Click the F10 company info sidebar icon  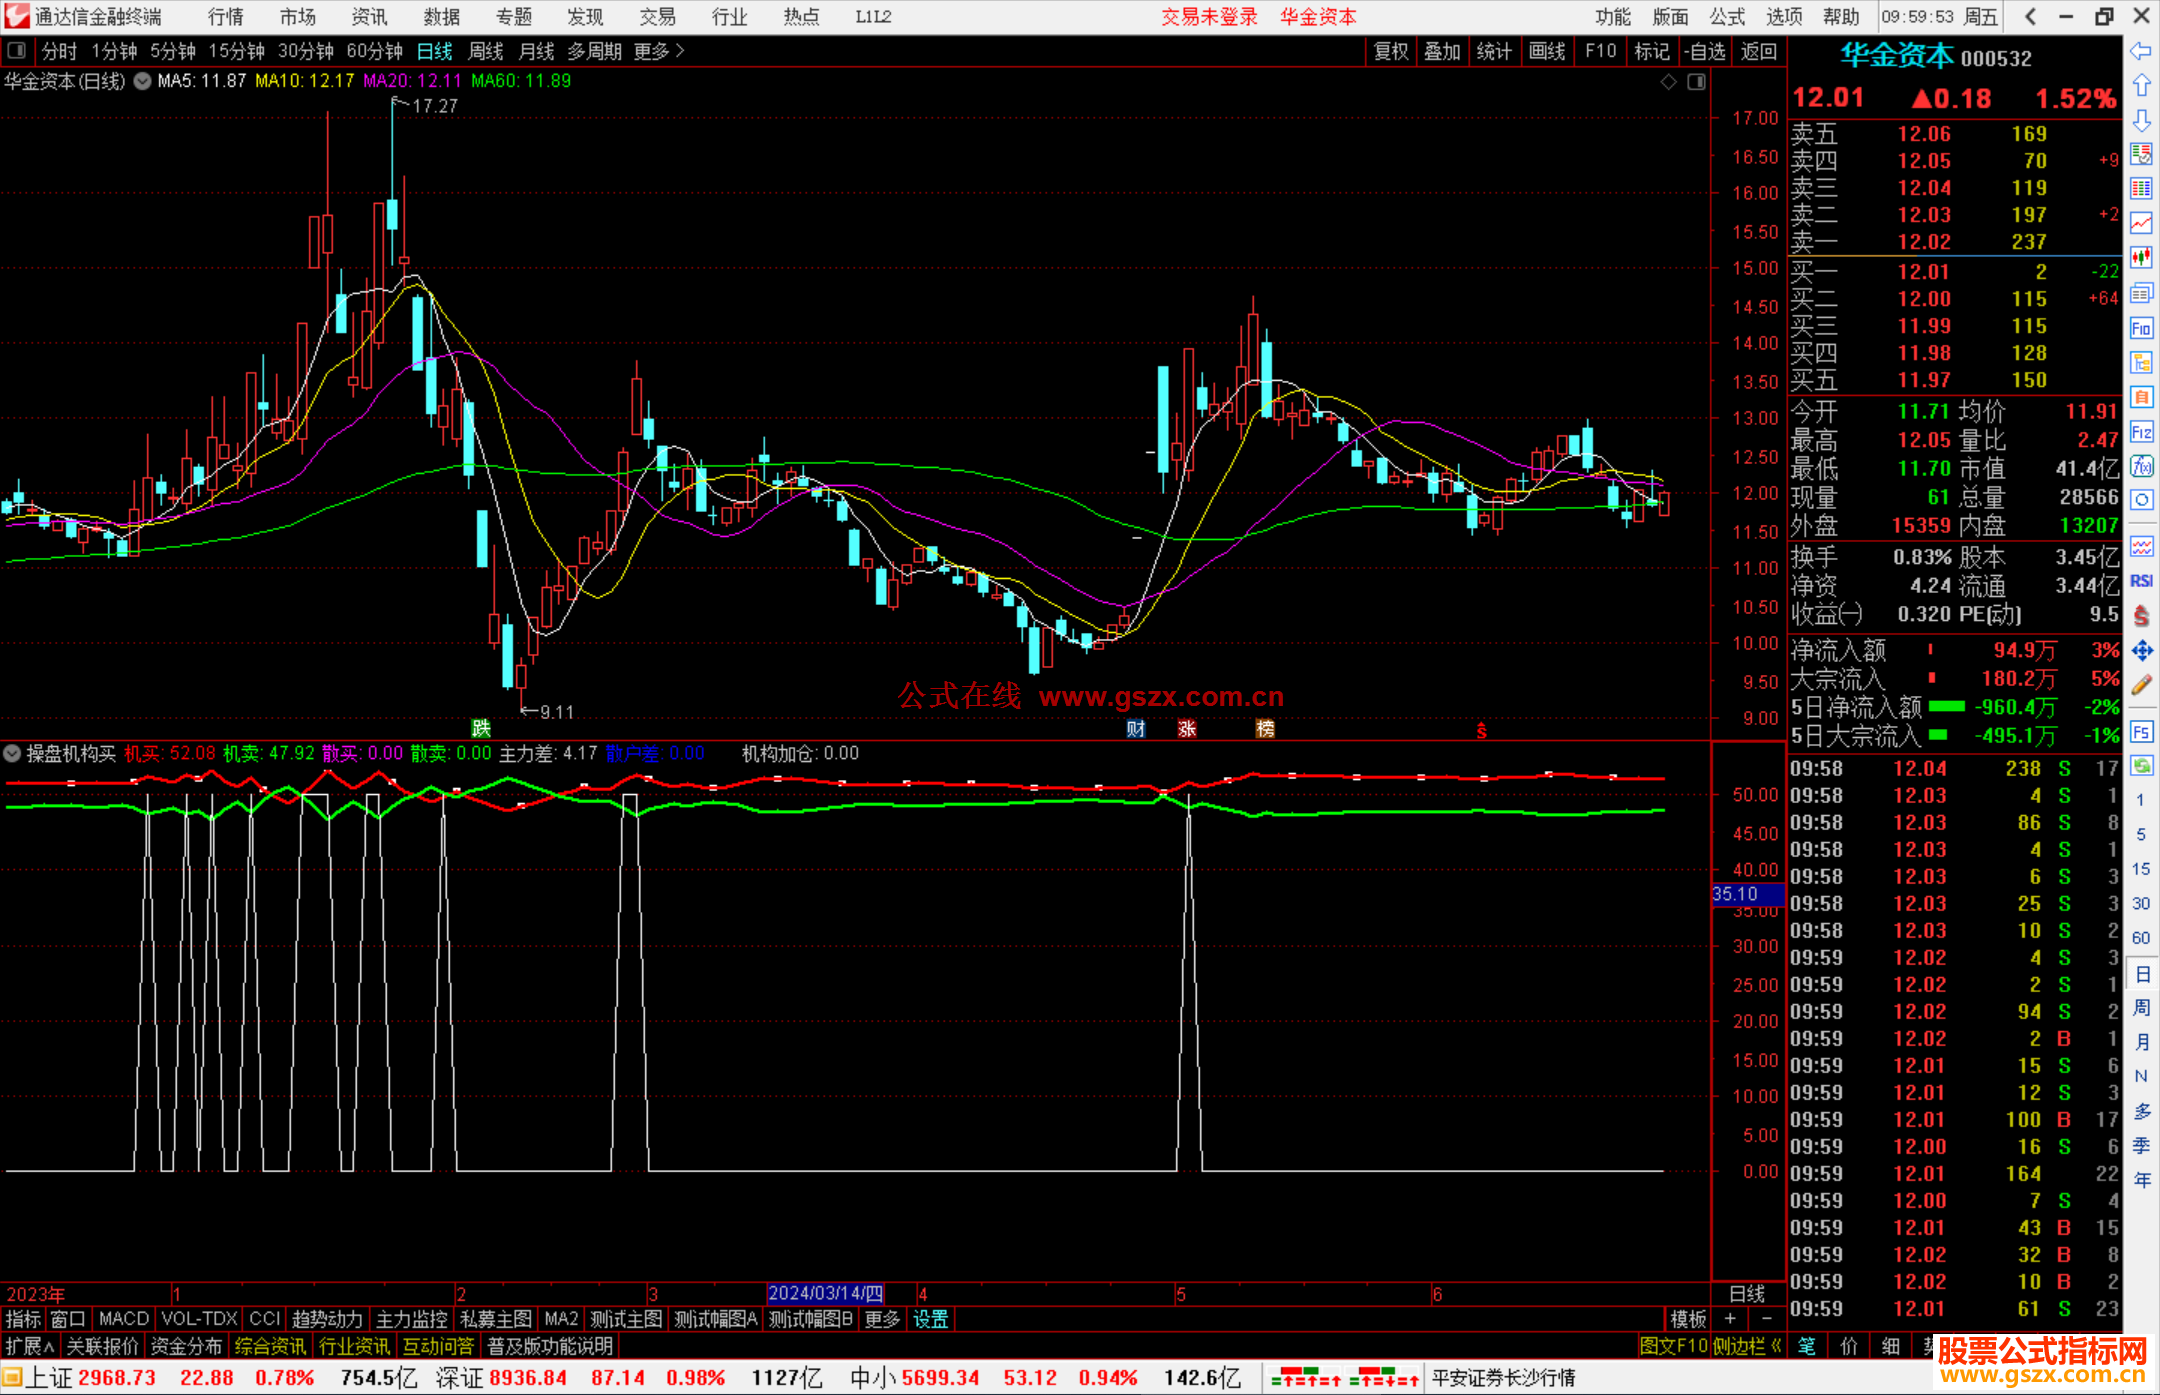[2141, 328]
